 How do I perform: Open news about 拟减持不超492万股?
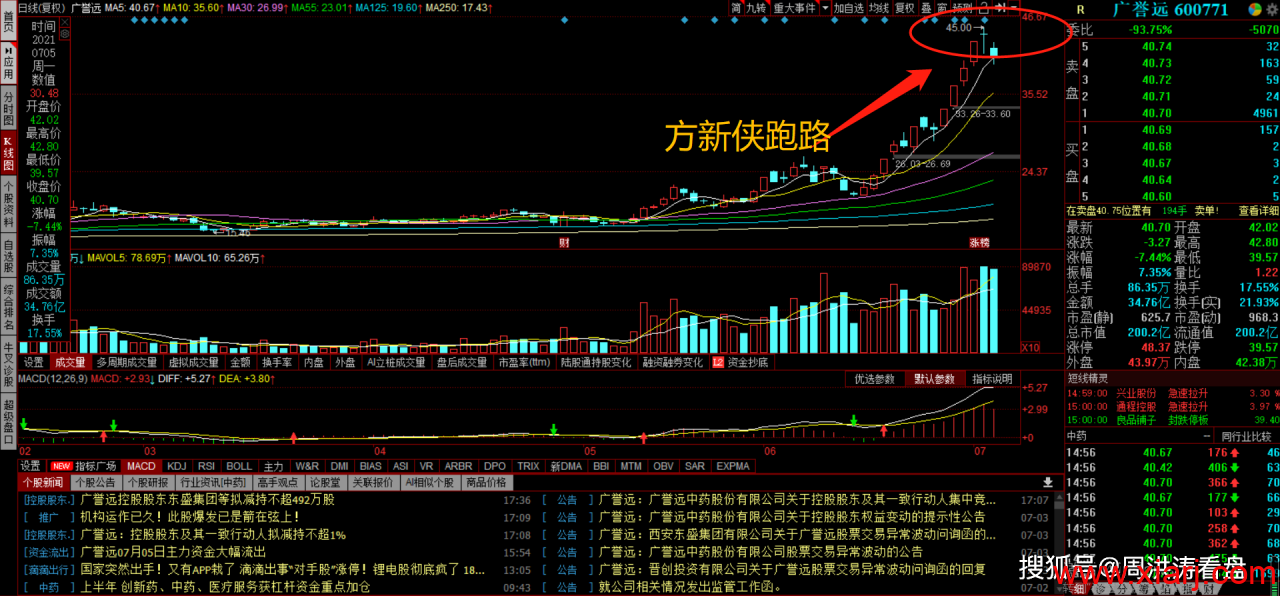click(207, 499)
